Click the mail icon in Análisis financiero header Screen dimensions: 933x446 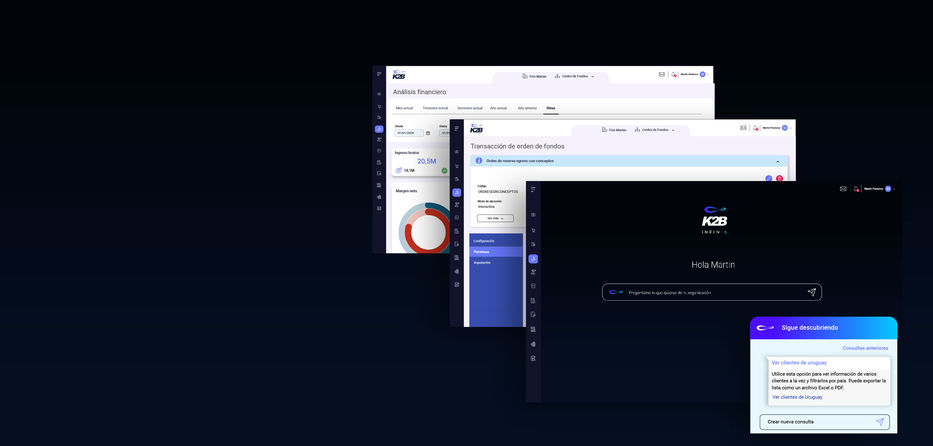click(x=661, y=74)
